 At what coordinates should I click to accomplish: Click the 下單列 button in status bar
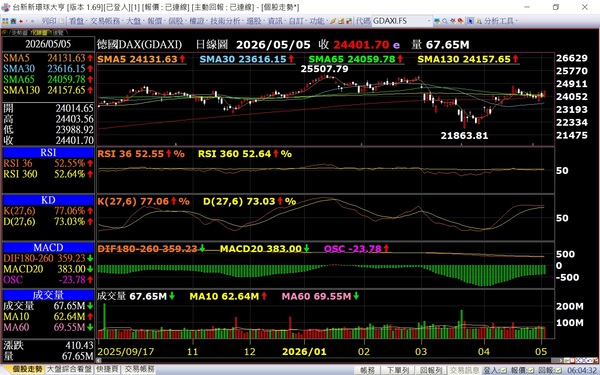398,370
